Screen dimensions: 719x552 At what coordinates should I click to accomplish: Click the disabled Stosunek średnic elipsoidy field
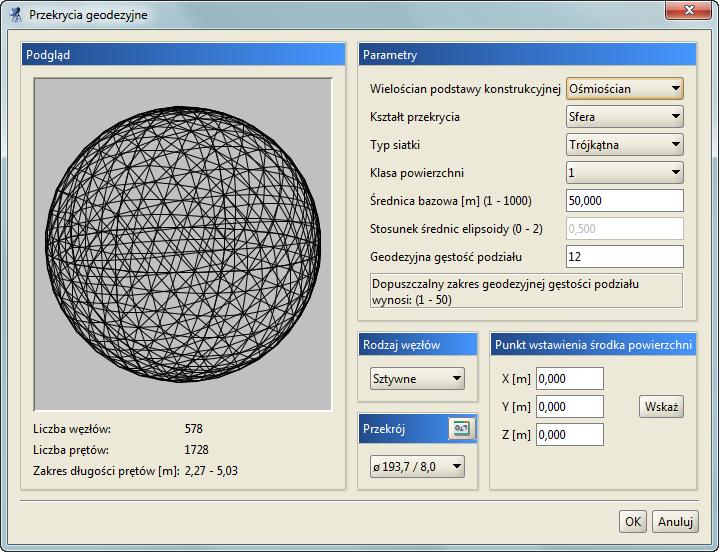(x=625, y=228)
